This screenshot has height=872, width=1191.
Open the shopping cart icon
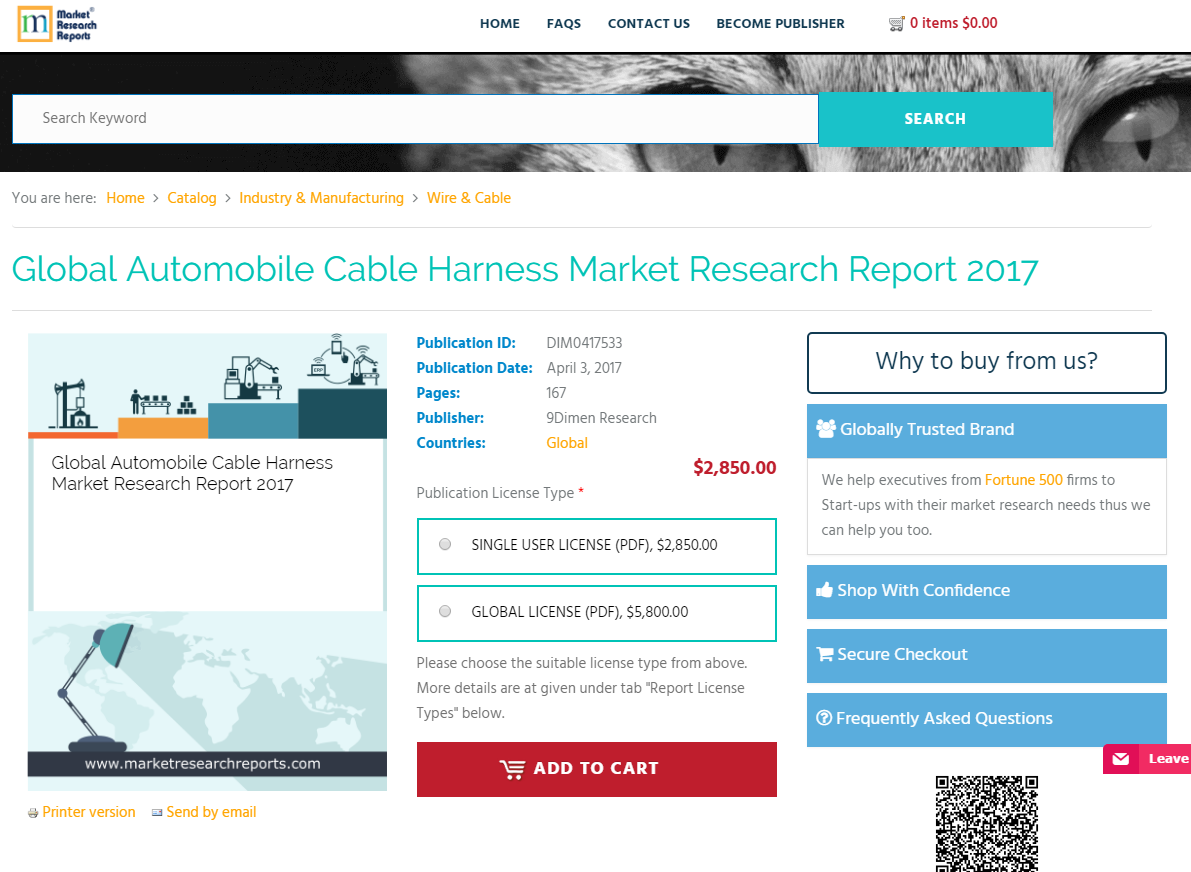896,23
